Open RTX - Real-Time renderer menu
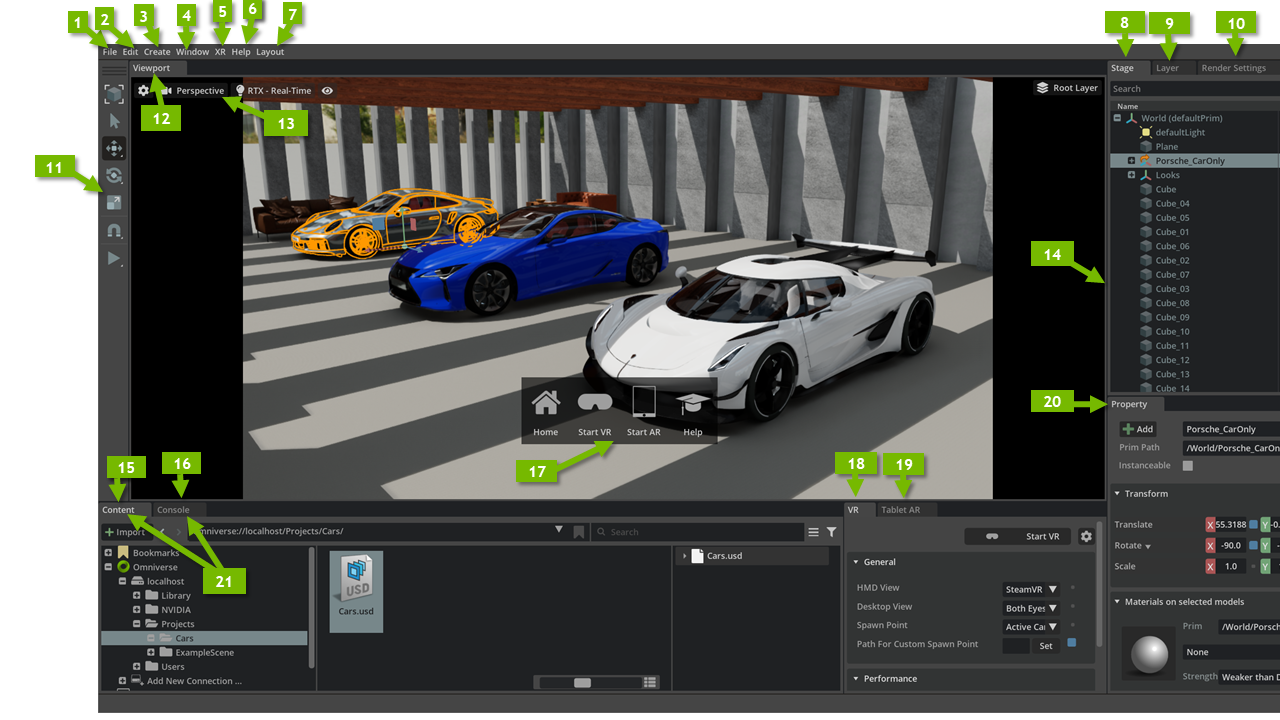 [273, 90]
